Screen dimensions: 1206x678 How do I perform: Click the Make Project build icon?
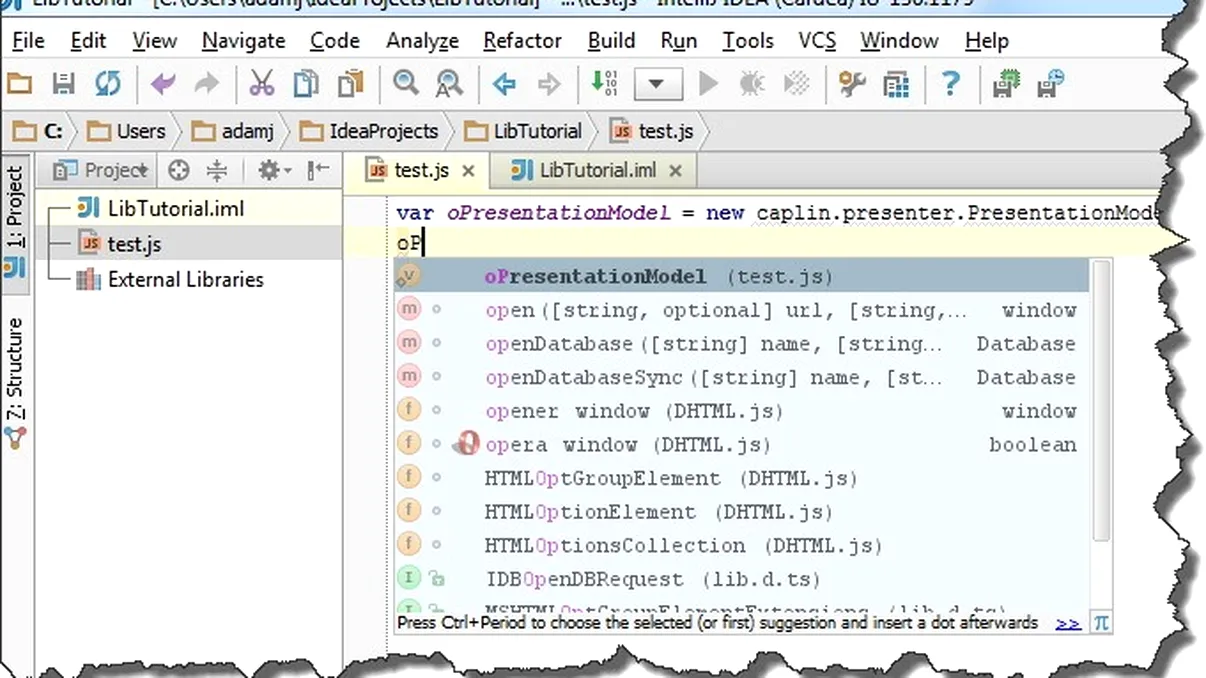tap(604, 84)
